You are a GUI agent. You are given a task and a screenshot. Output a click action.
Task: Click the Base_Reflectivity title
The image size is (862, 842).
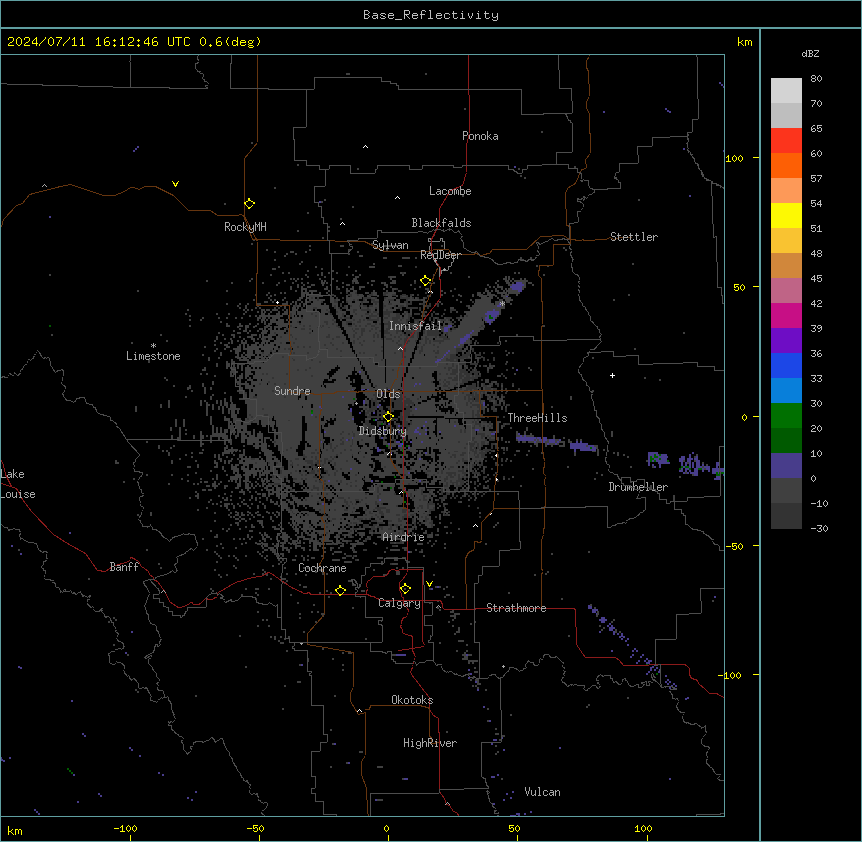431,15
